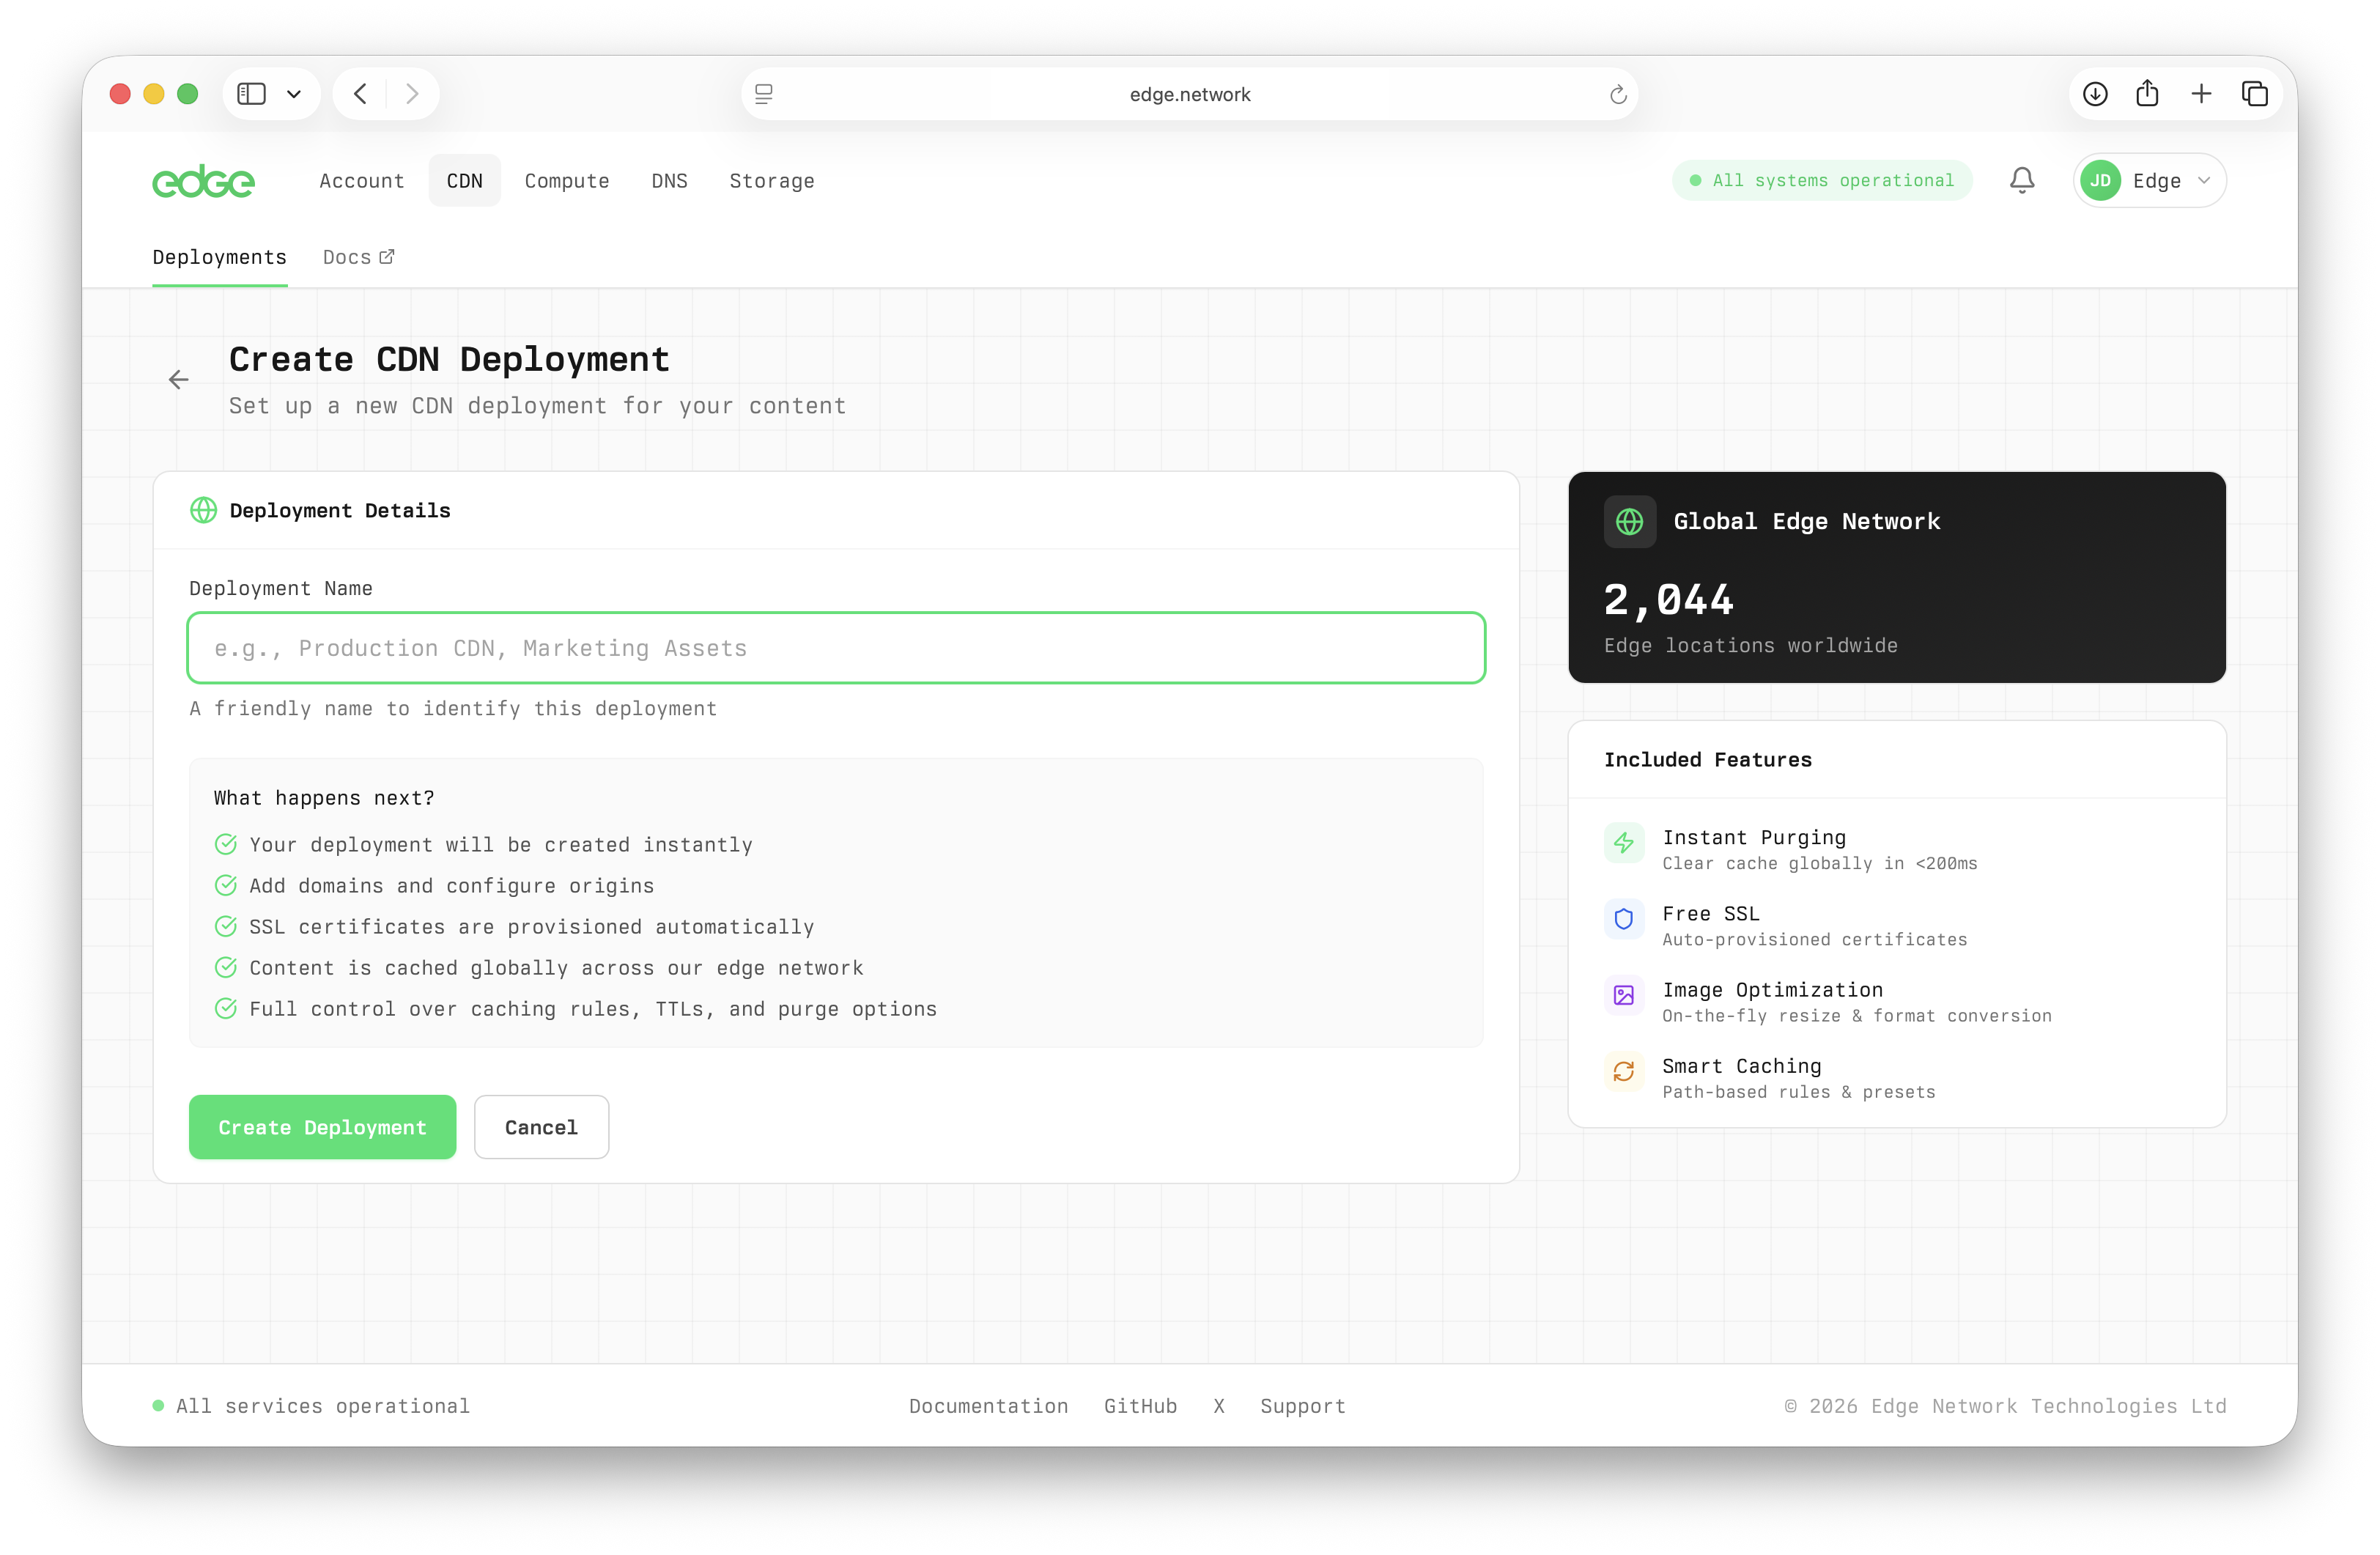Select the Instant Purging lightning icon
Screen dimensions: 2380x1555
[x=1623, y=843]
